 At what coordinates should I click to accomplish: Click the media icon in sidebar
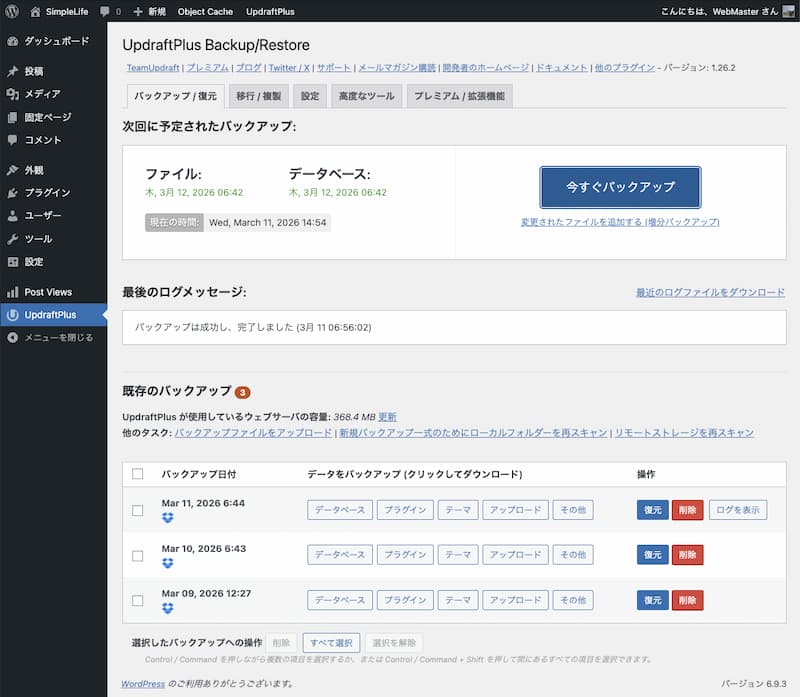(12, 94)
